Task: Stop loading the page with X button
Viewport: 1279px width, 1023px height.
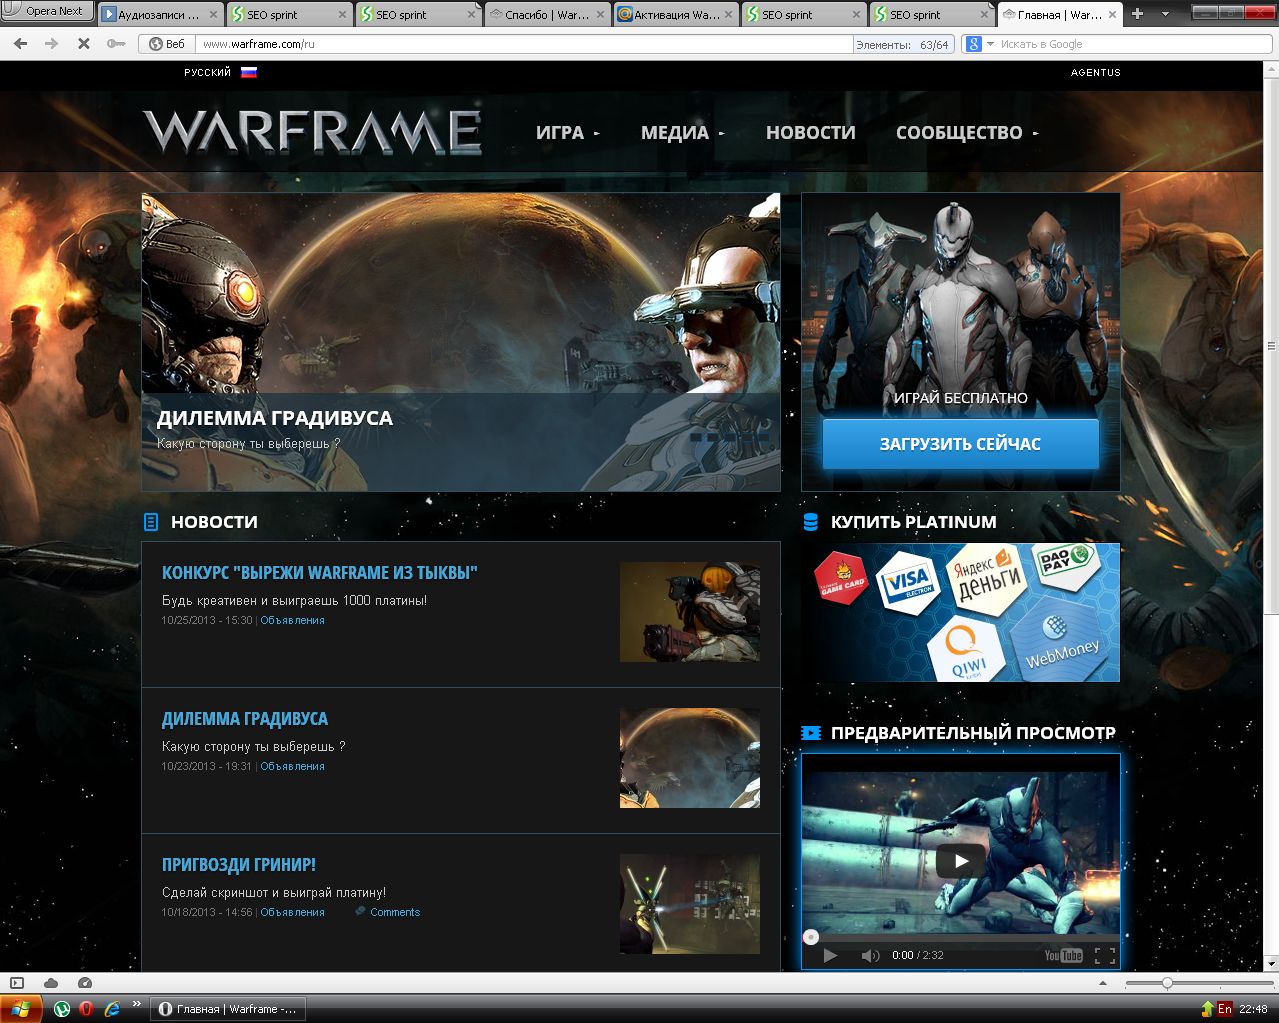Action: [84, 44]
